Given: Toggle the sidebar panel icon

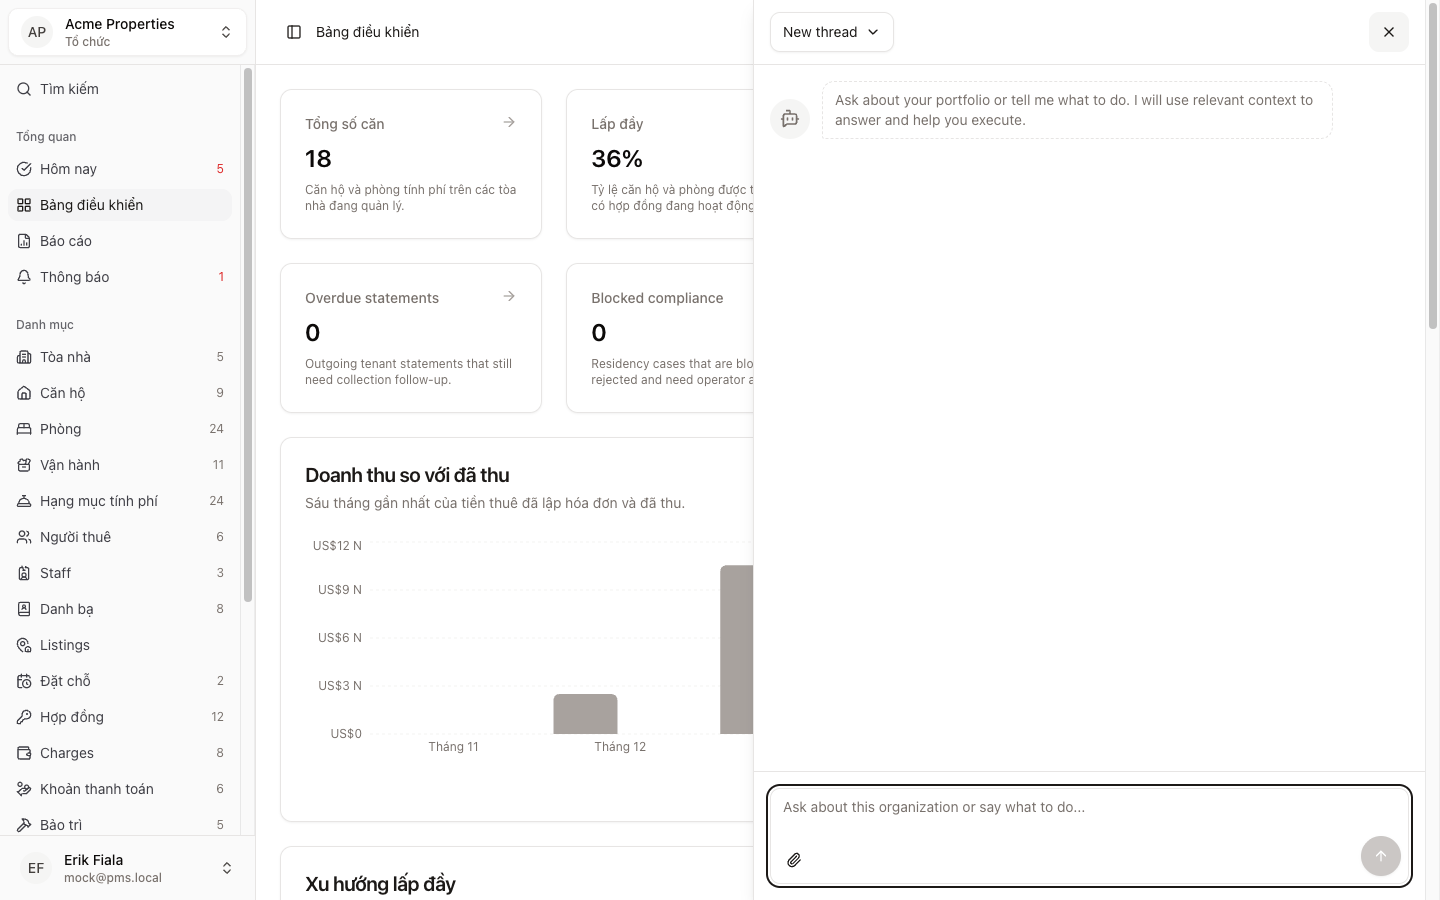Looking at the screenshot, I should 294,32.
